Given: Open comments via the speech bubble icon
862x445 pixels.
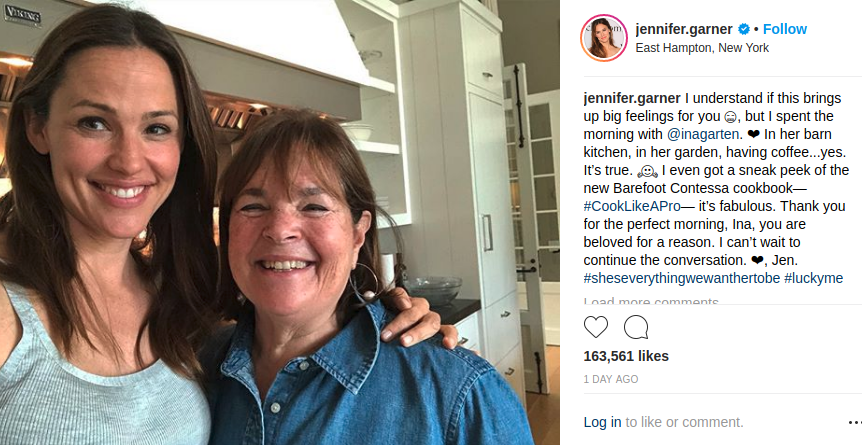Looking at the screenshot, I should tap(636, 327).
